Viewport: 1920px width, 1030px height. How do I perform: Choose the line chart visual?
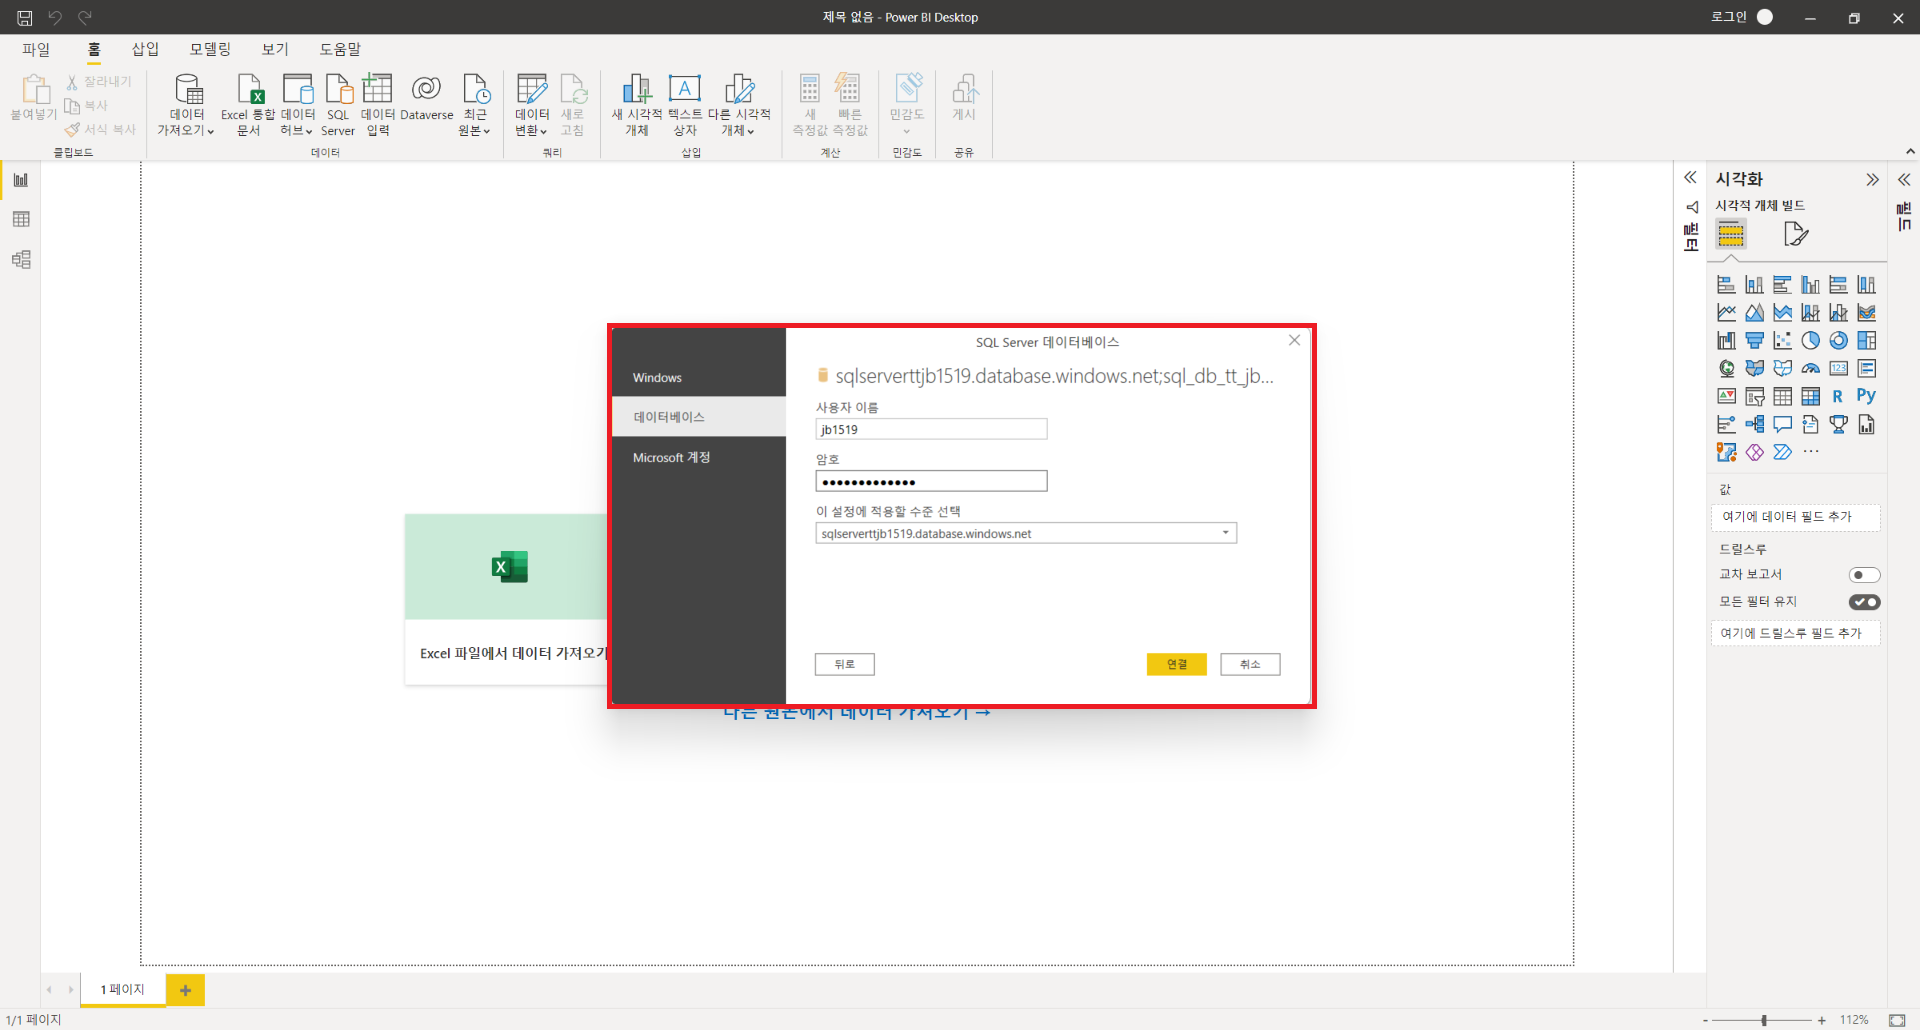(1726, 313)
